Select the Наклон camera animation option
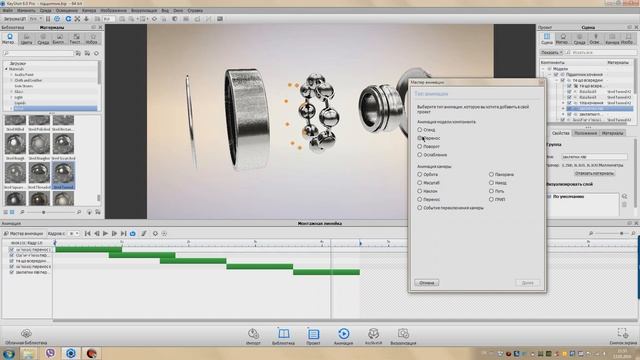Image resolution: width=640 pixels, height=360 pixels. tap(420, 191)
